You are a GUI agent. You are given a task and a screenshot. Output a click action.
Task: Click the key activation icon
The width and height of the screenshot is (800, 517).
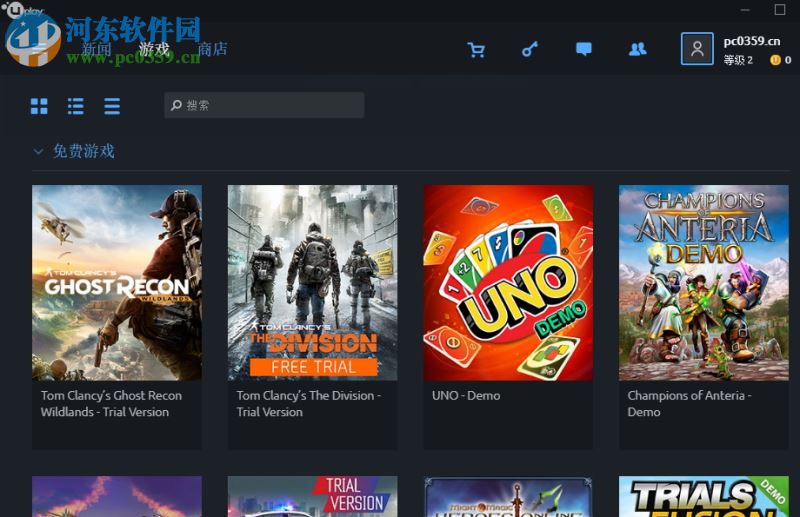[530, 50]
